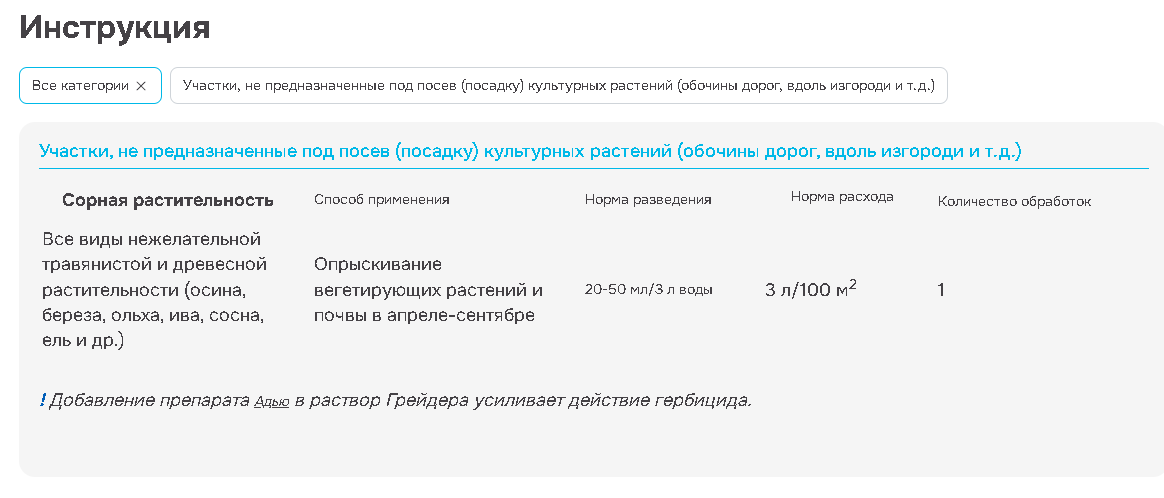Screen dimensions: 1164x498
Task: Click the Способ применения column header
Action: tap(382, 199)
